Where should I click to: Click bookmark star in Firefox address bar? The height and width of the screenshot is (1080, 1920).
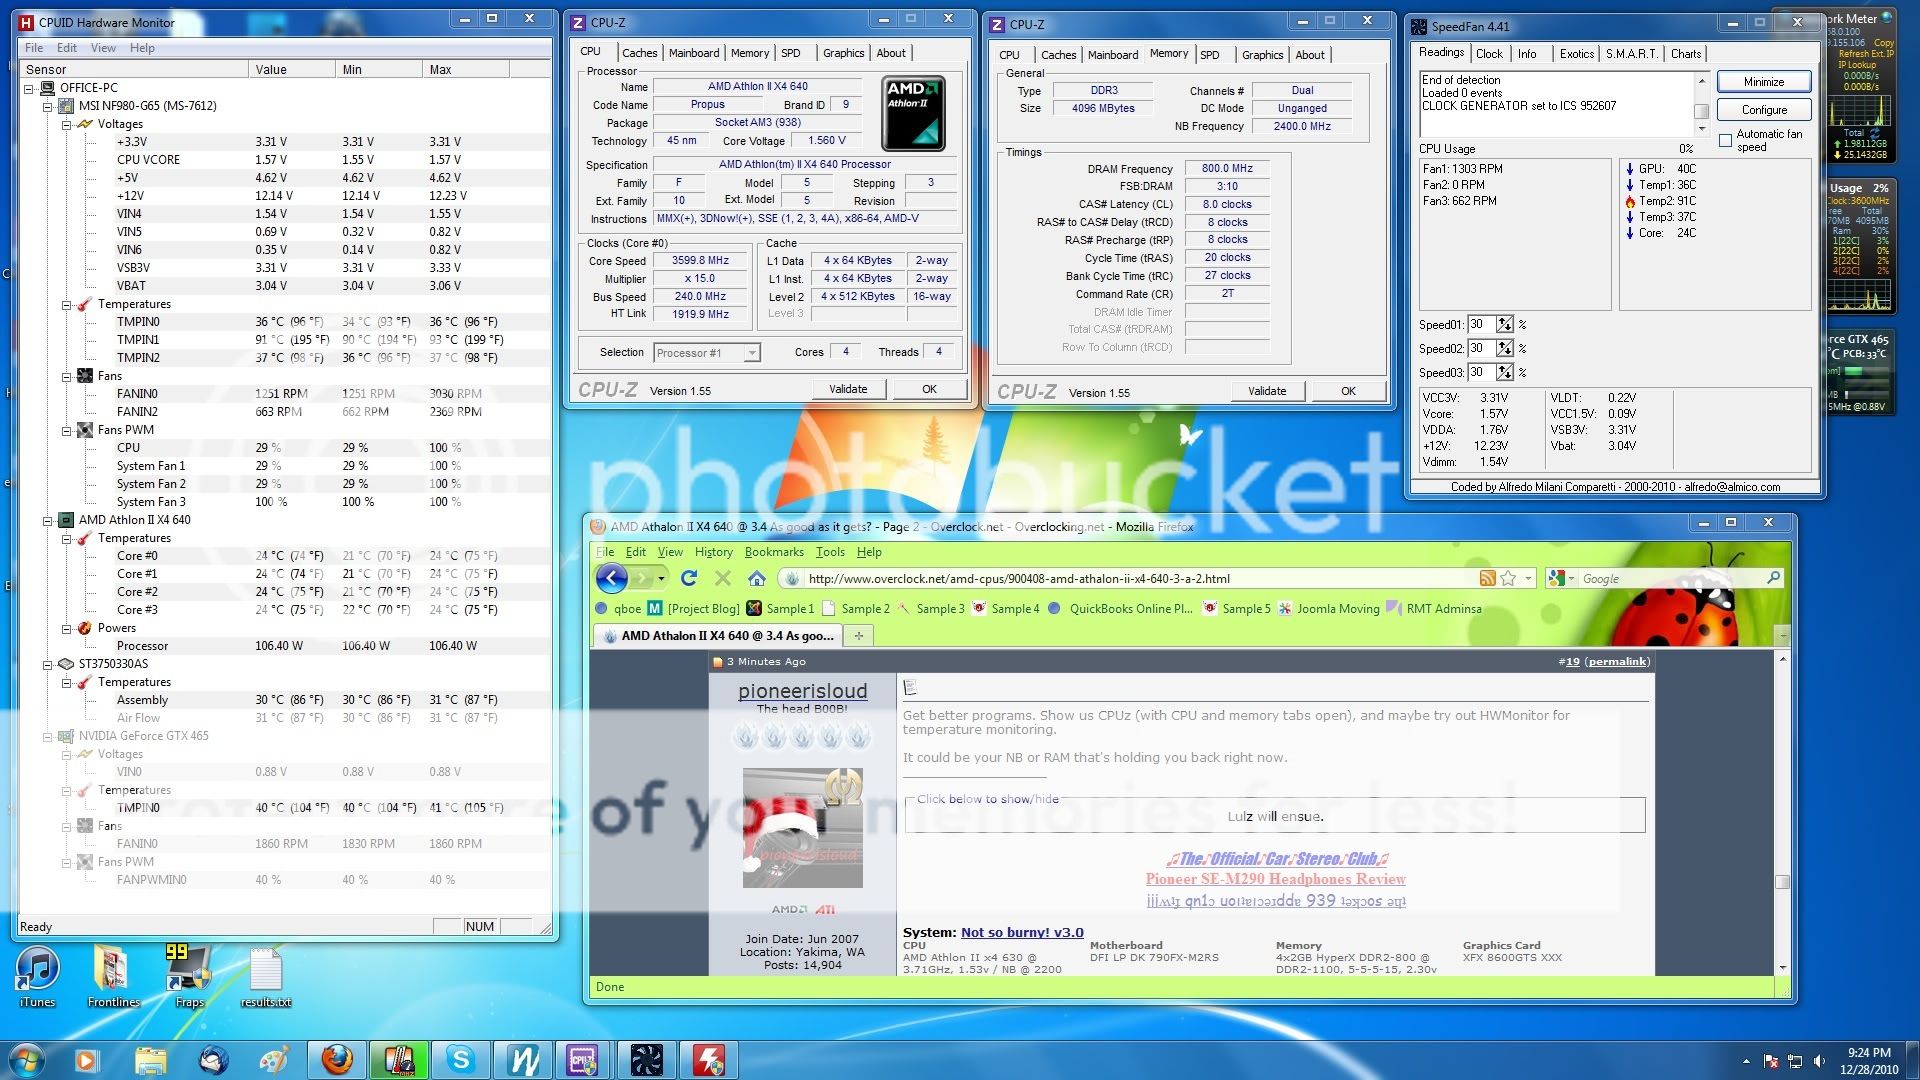point(1508,578)
